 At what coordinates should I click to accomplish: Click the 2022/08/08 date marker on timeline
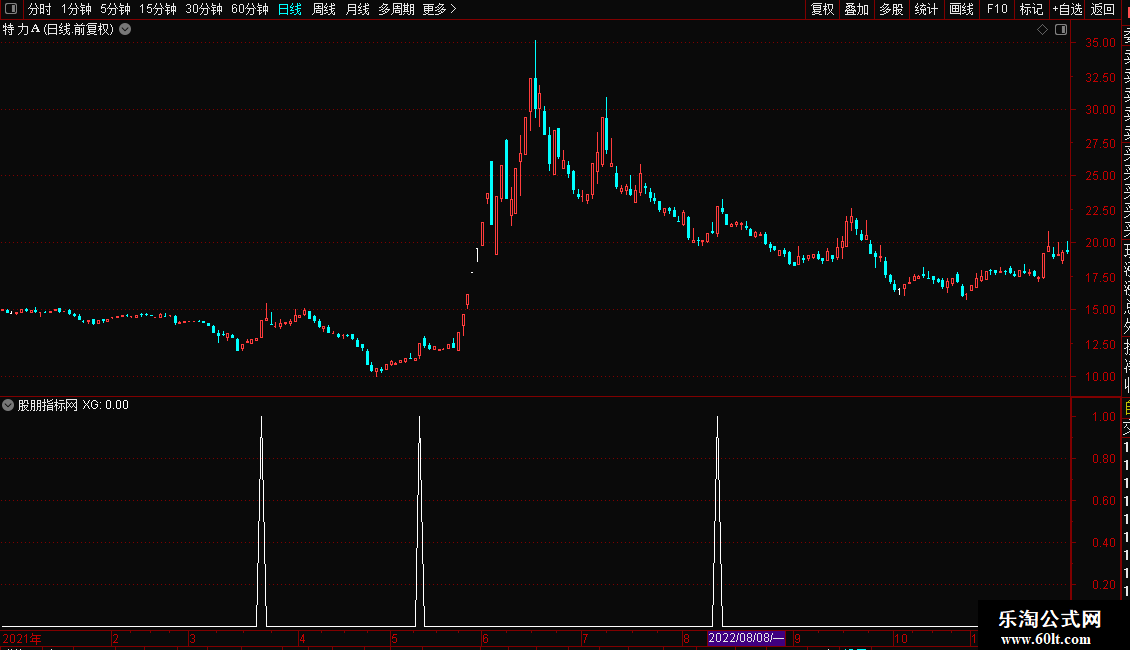coord(746,638)
